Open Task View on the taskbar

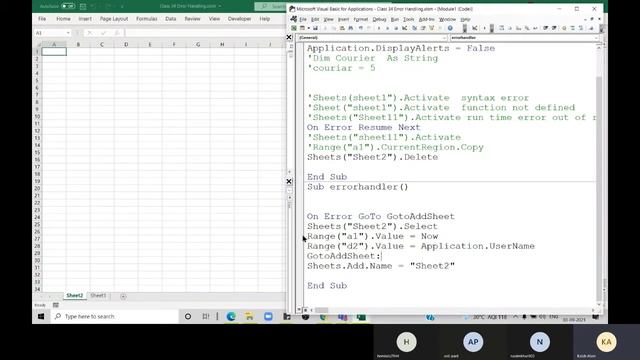206,316
